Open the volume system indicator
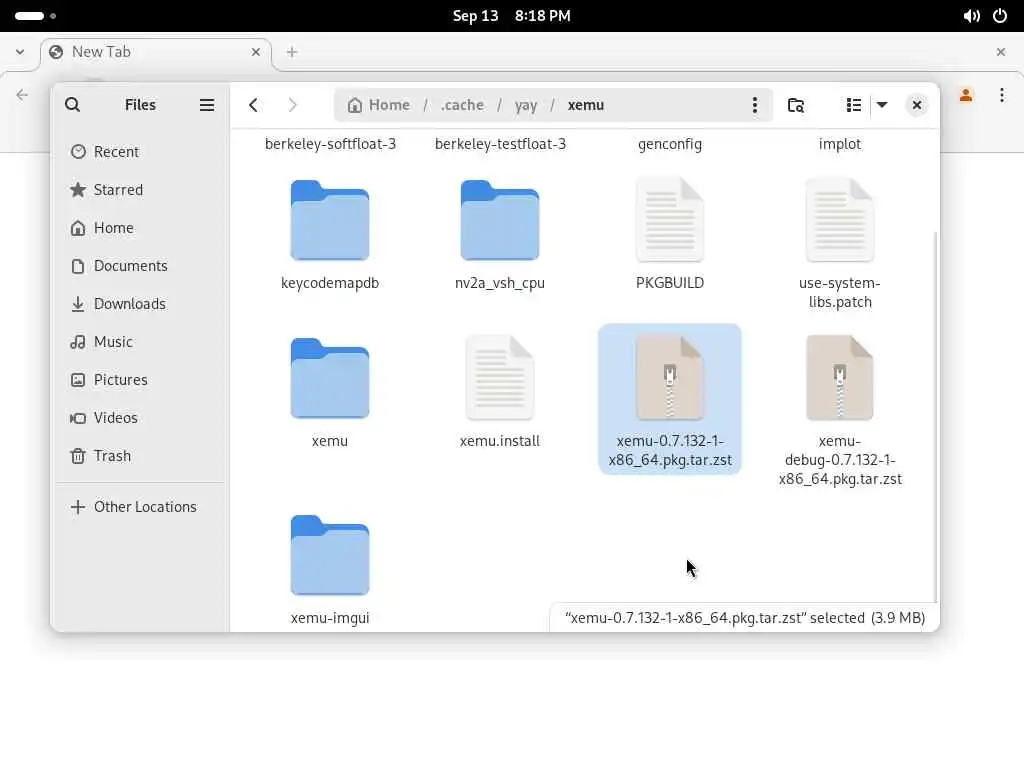 [972, 16]
